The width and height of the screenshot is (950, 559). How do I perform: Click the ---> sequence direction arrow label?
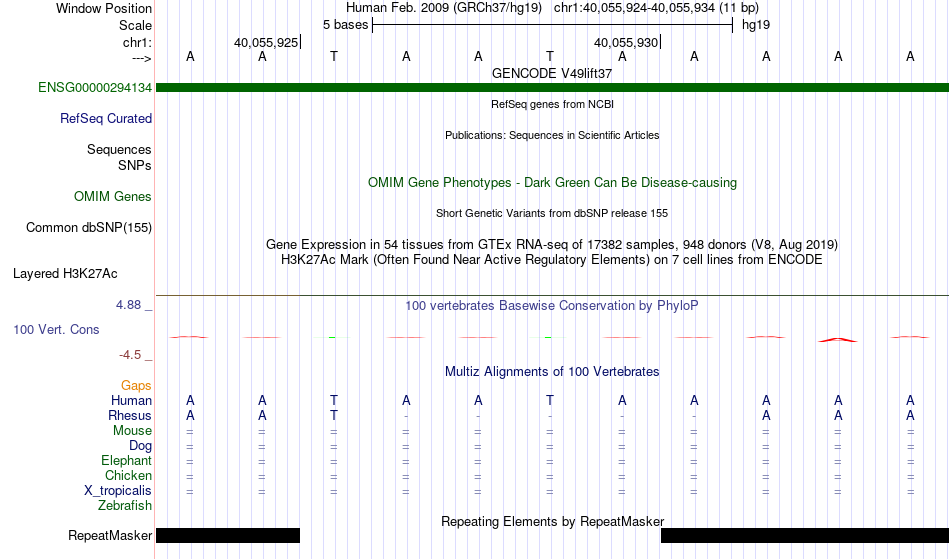pos(141,58)
